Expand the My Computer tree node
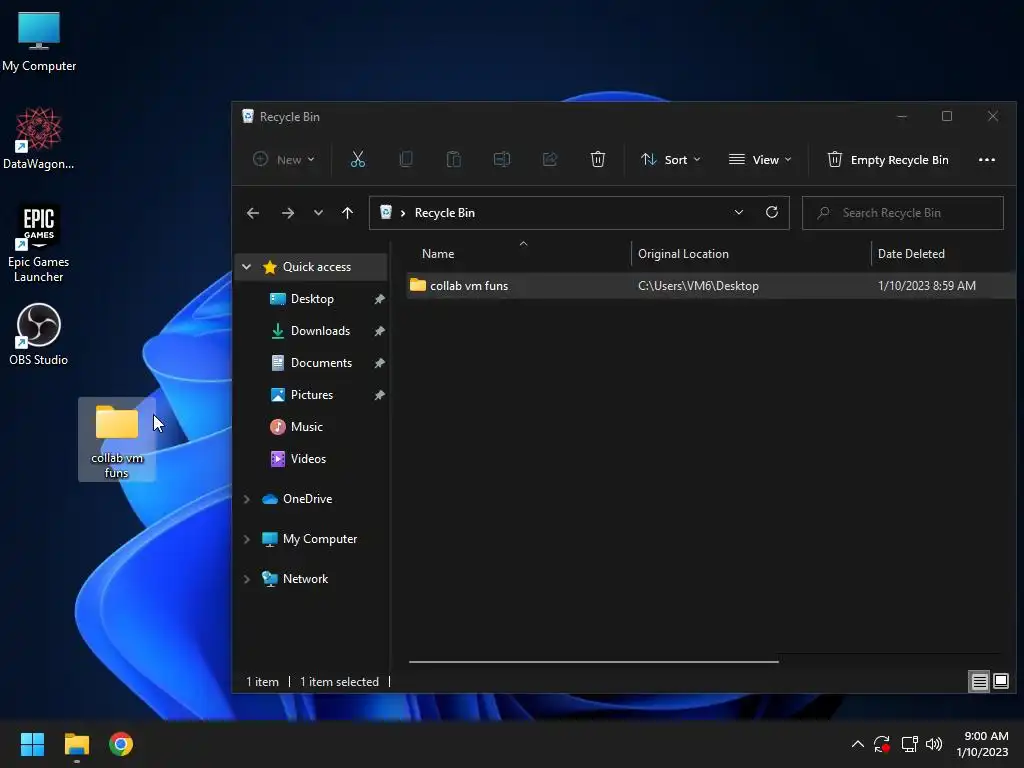Viewport: 1024px width, 768px height. coord(247,539)
